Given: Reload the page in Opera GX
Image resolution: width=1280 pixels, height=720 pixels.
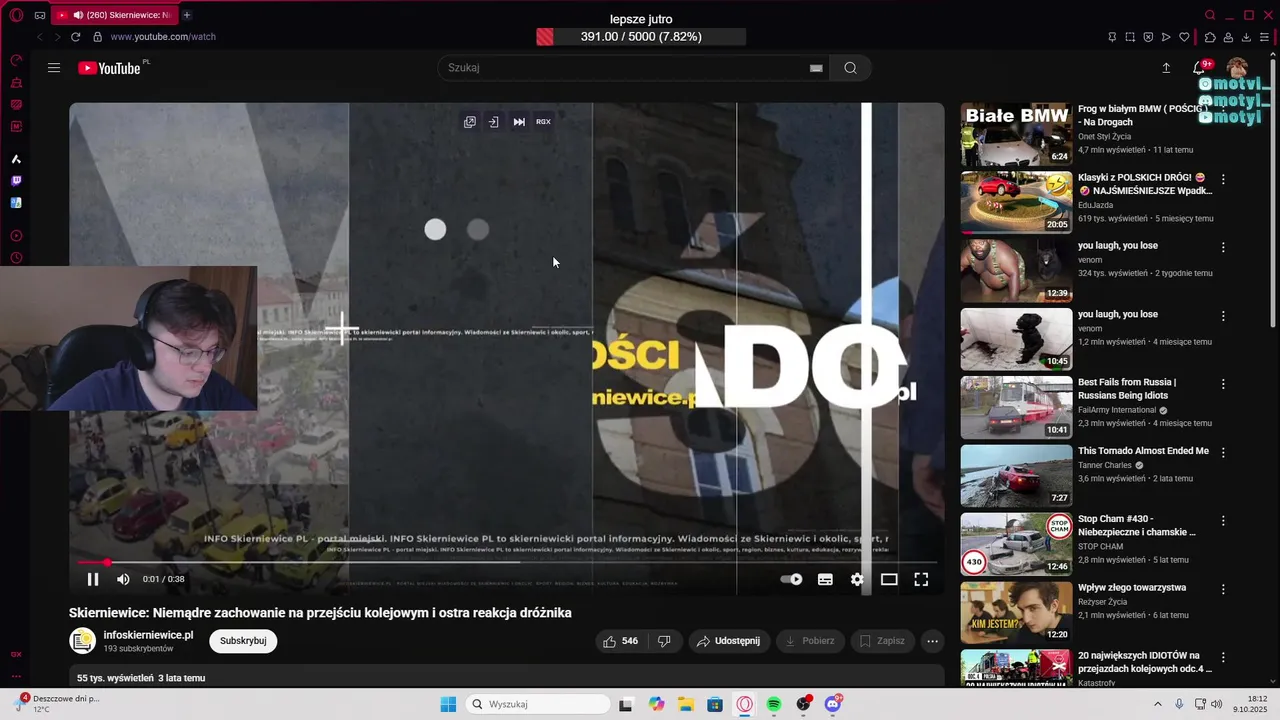Looking at the screenshot, I should 75,37.
